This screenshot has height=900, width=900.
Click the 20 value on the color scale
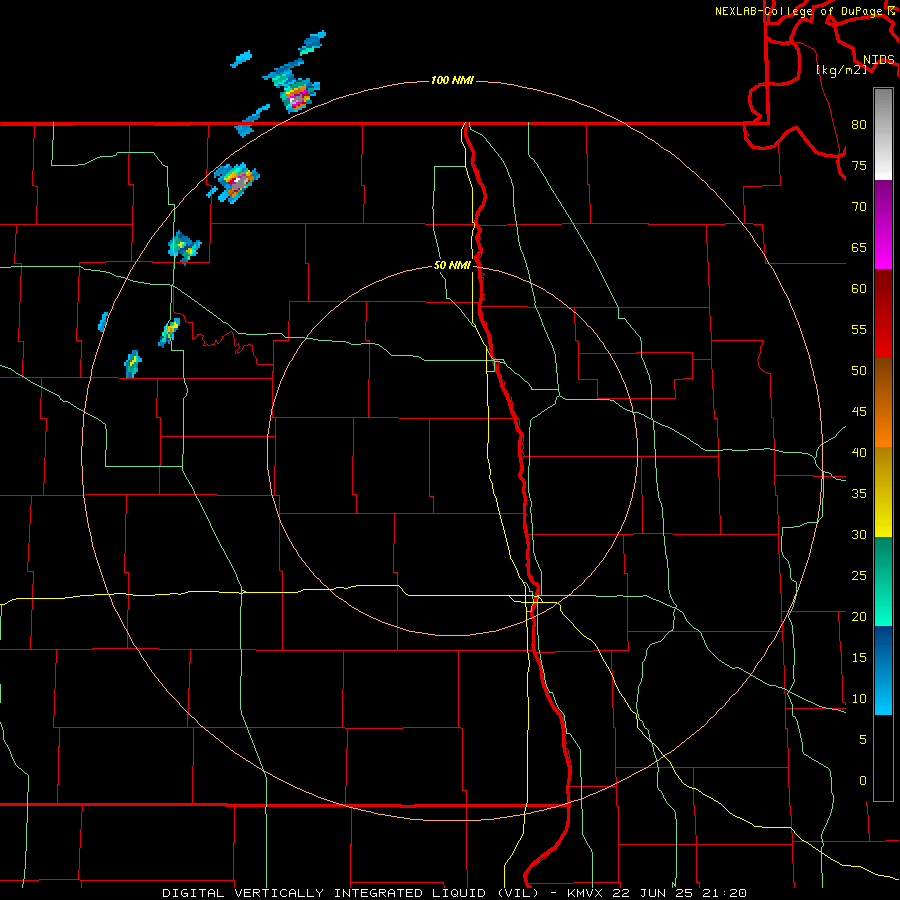pyautogui.click(x=859, y=616)
